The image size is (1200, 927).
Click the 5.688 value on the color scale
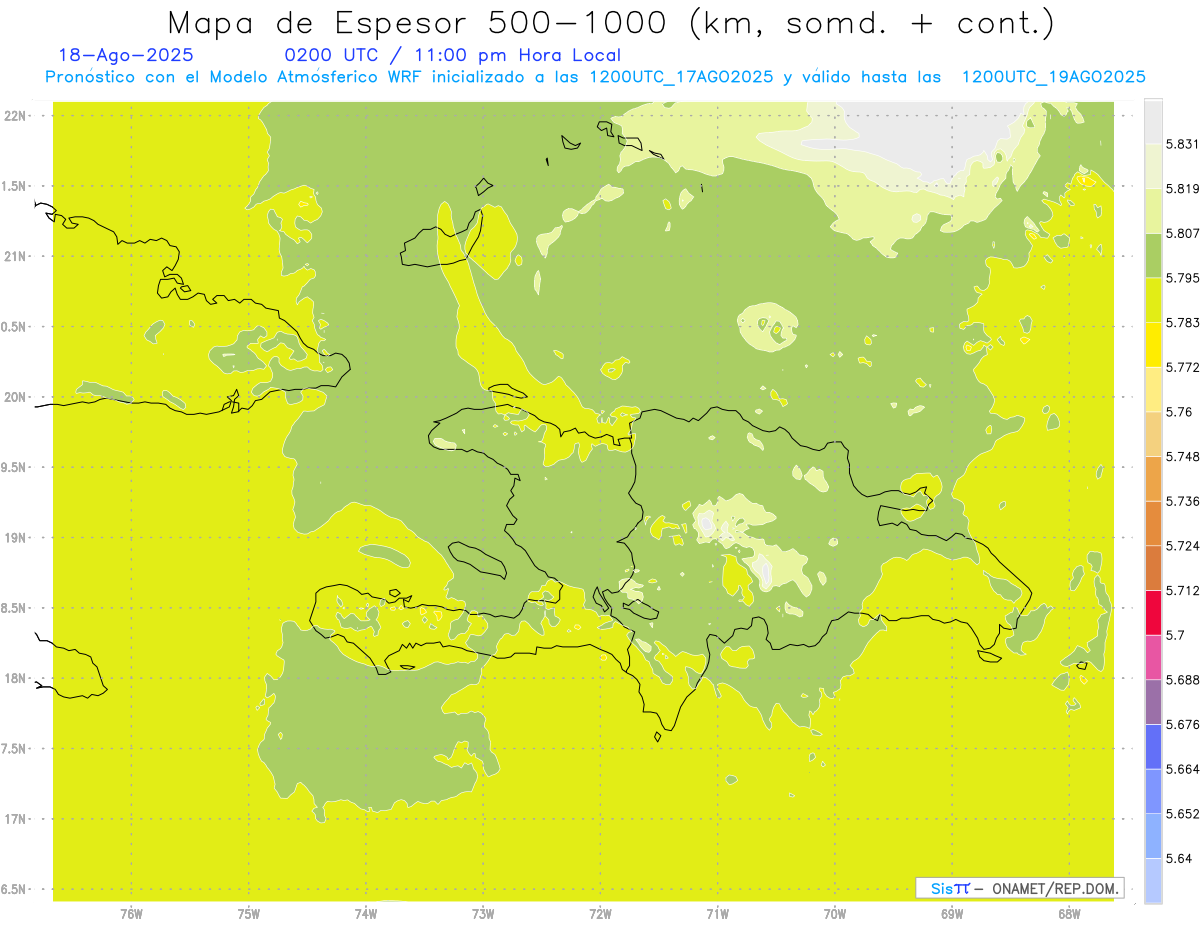[1183, 680]
